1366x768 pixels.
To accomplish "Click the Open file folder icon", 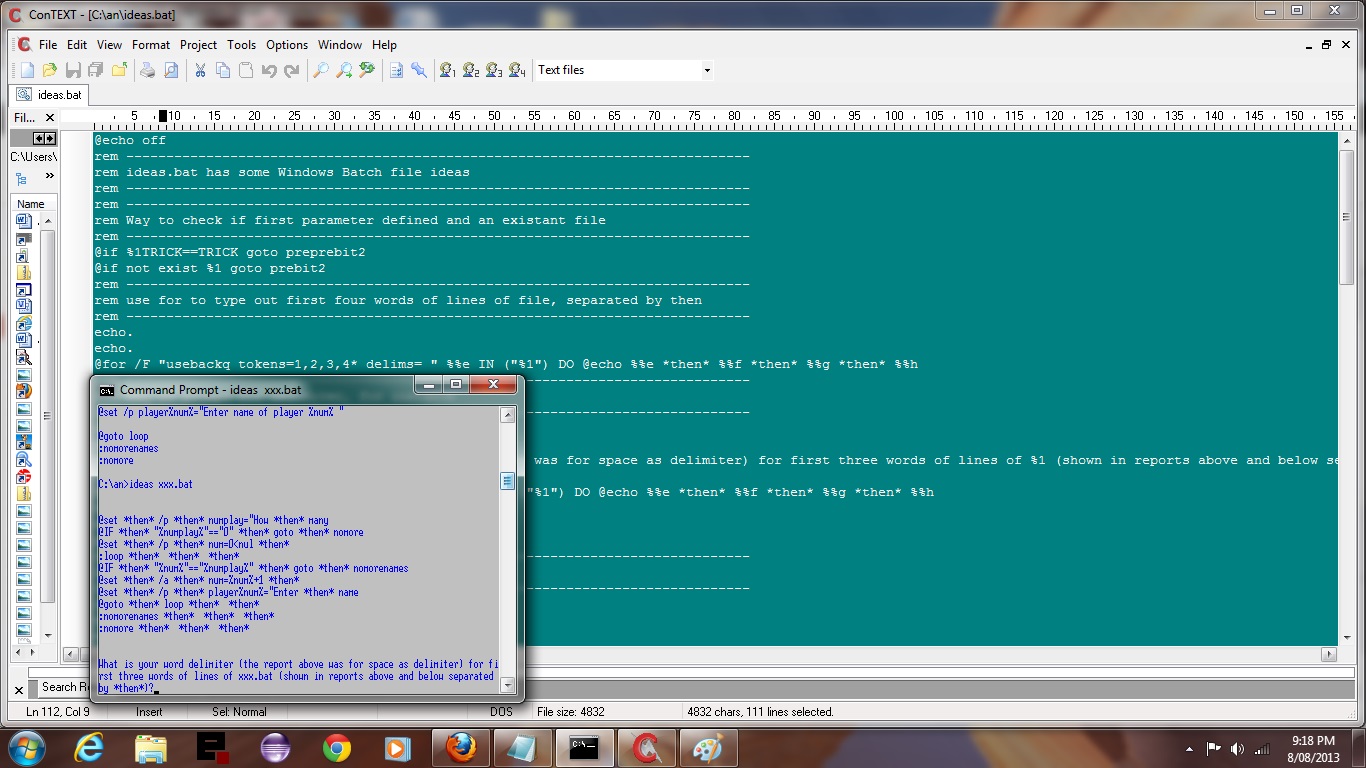I will click(50, 70).
